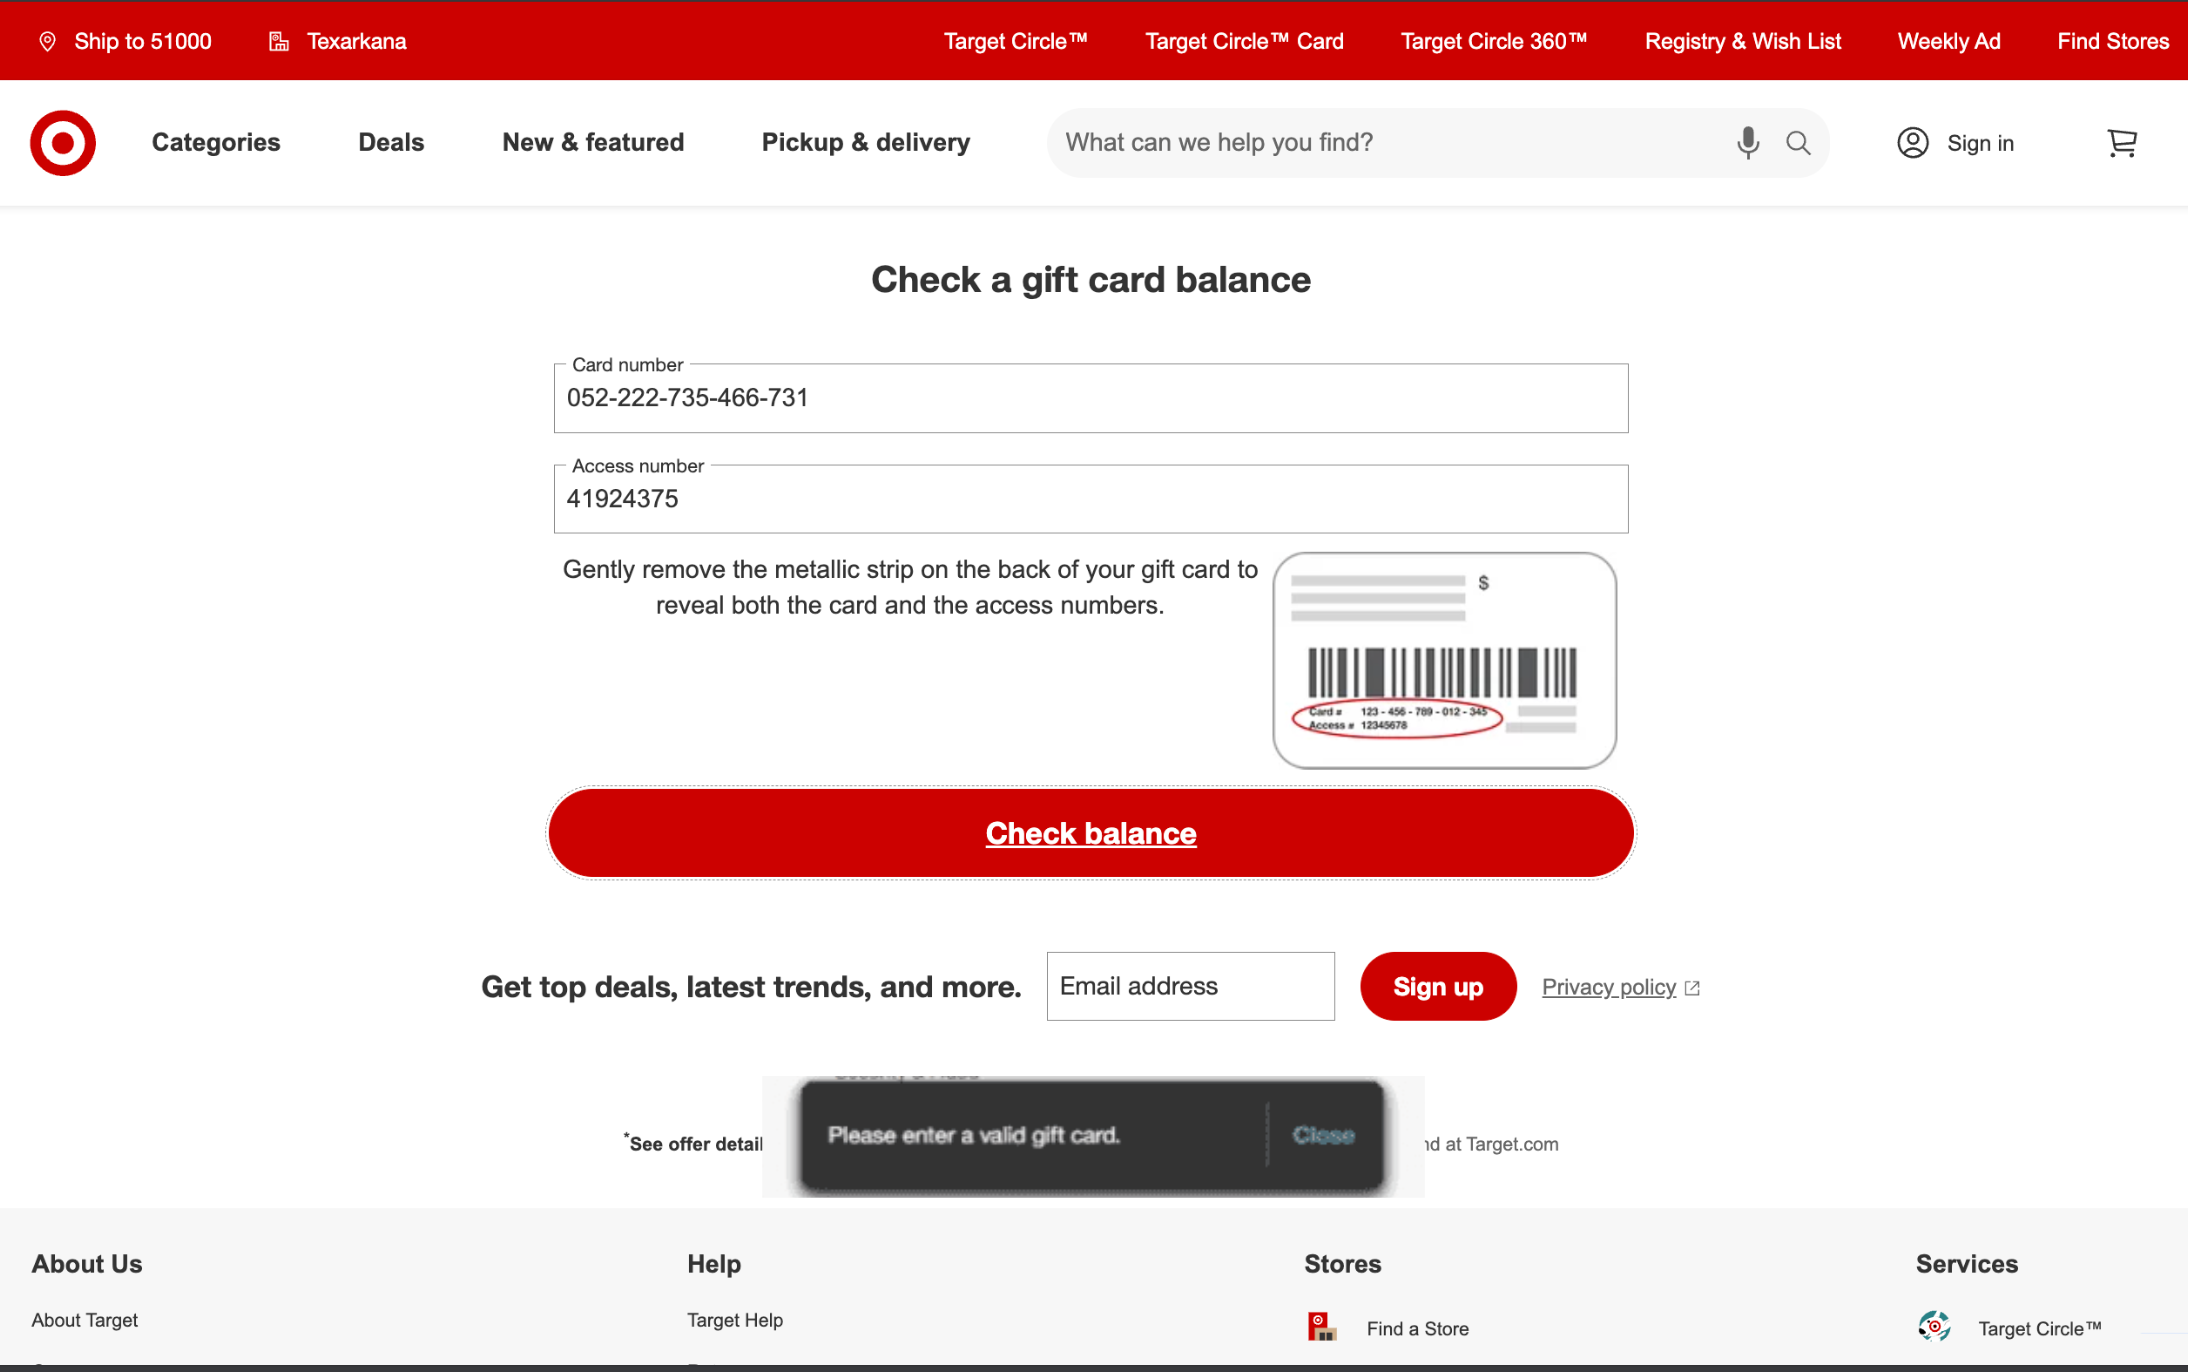Open the New & featured menu
This screenshot has width=2188, height=1372.
(x=593, y=143)
